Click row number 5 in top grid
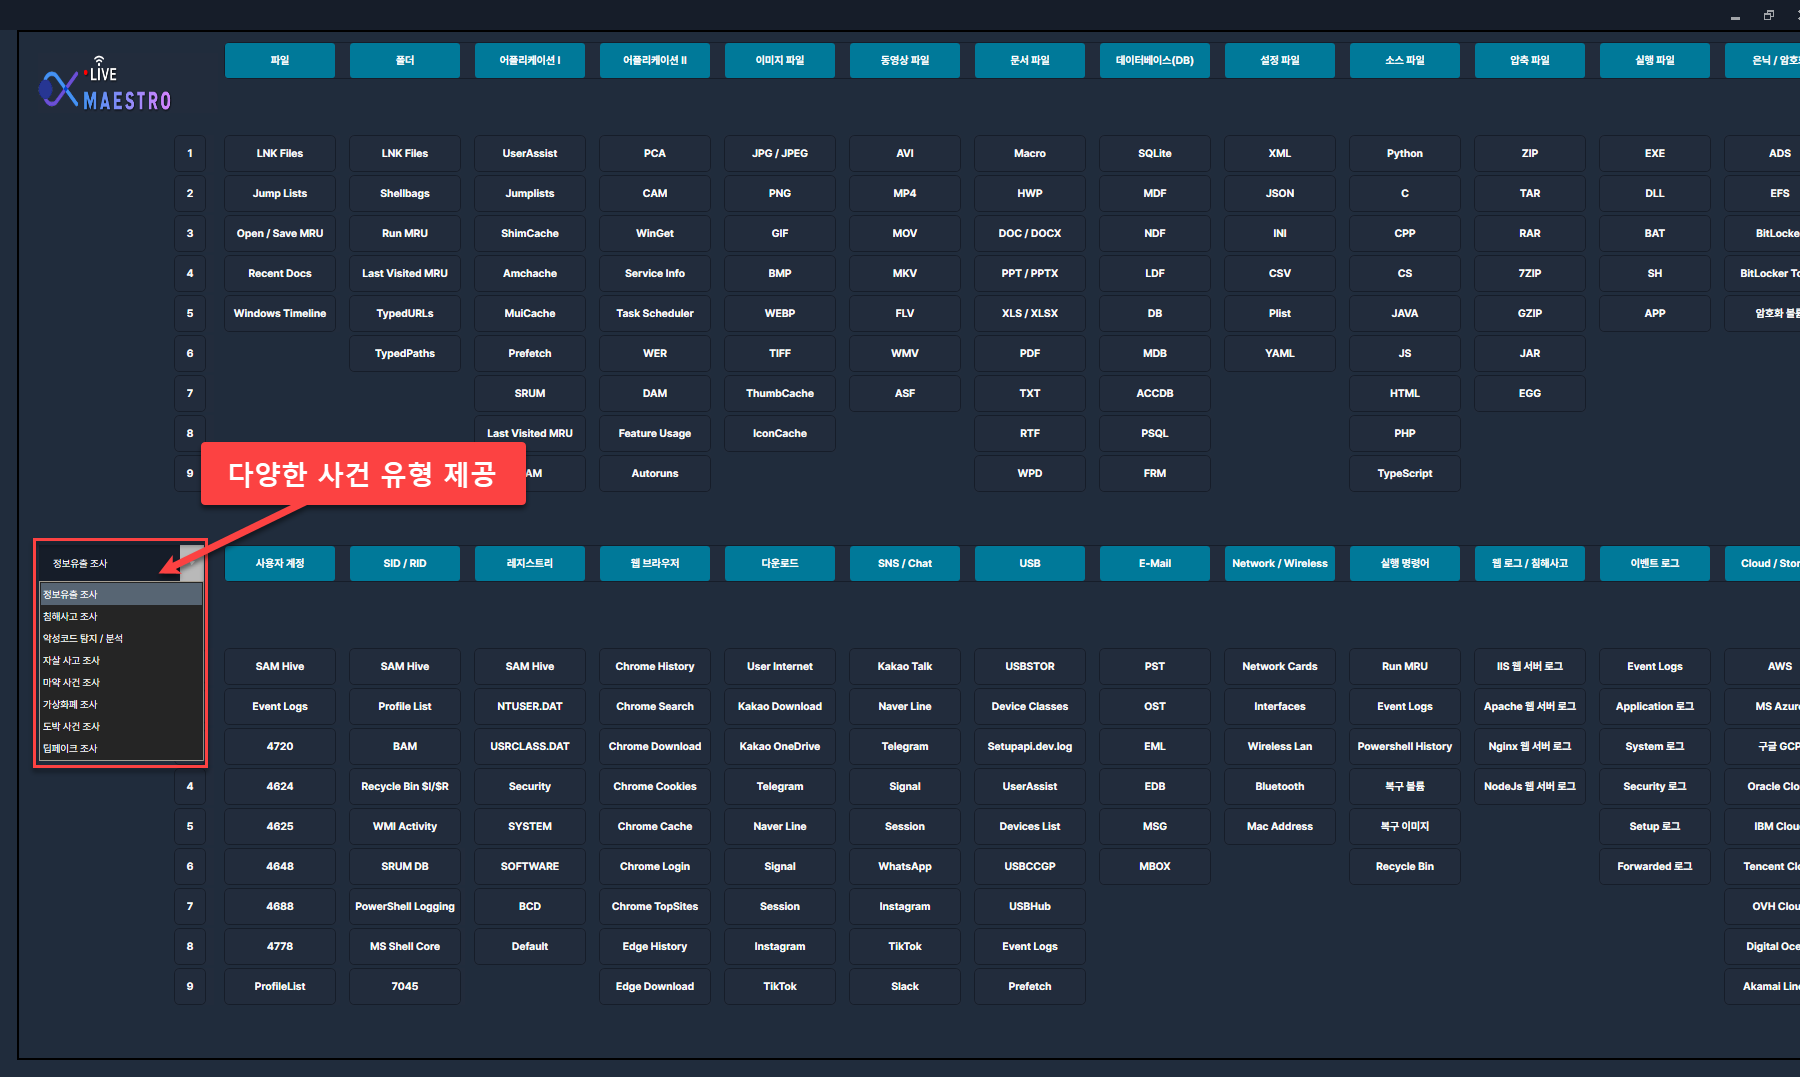The image size is (1800, 1077). (x=190, y=313)
